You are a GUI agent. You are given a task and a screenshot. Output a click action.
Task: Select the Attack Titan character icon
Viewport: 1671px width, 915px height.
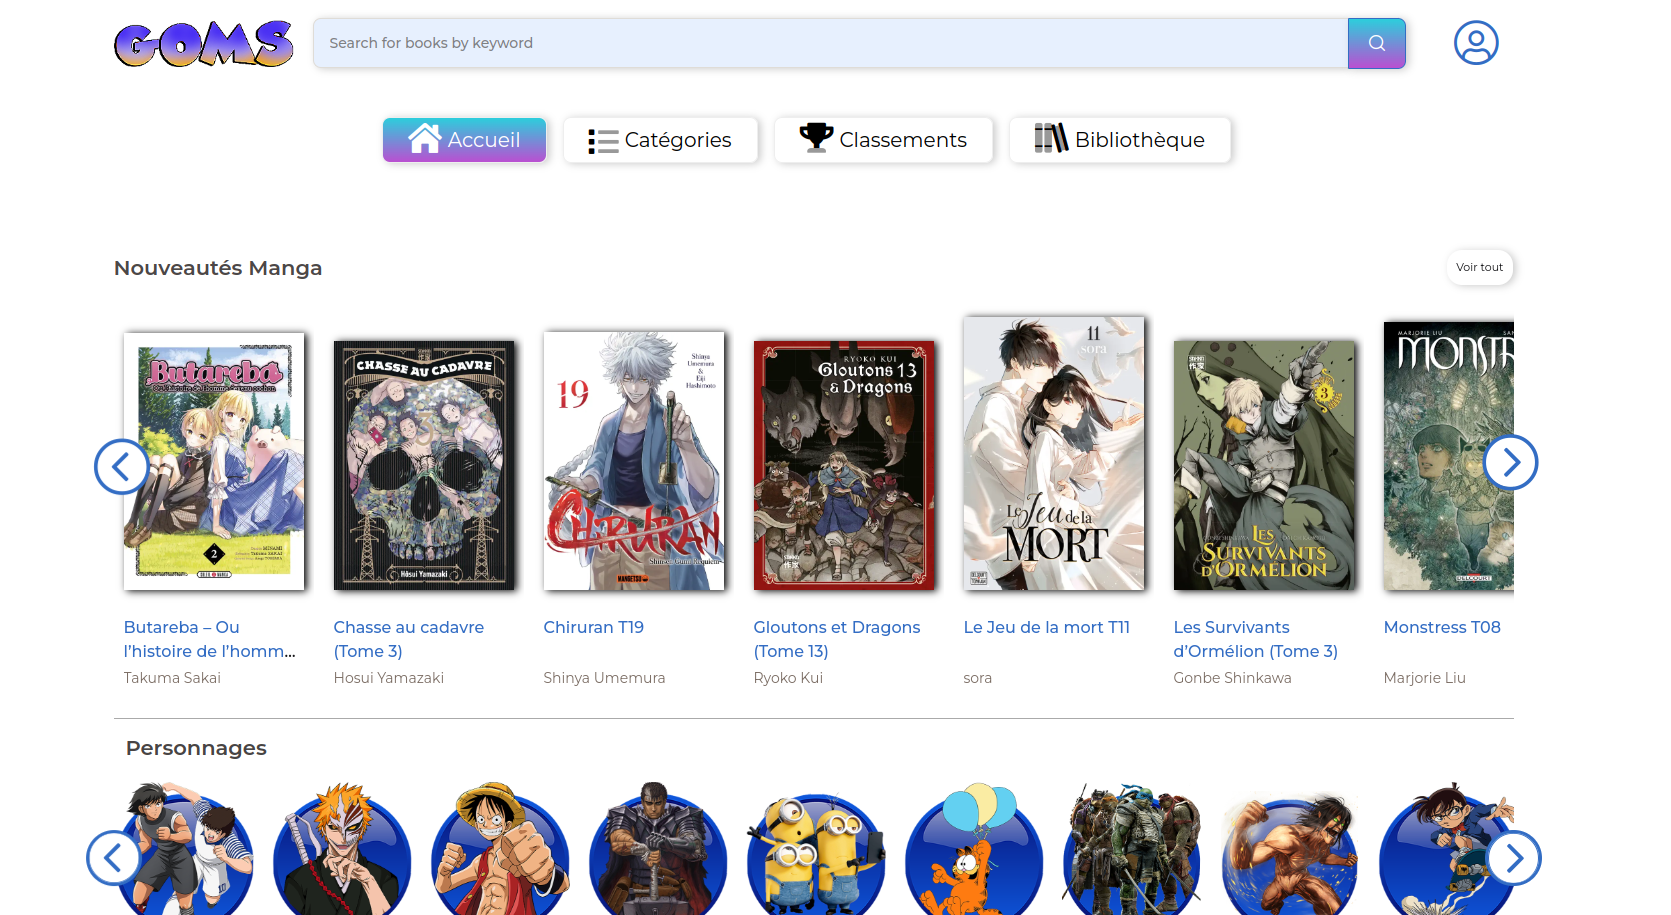pyautogui.click(x=1290, y=850)
